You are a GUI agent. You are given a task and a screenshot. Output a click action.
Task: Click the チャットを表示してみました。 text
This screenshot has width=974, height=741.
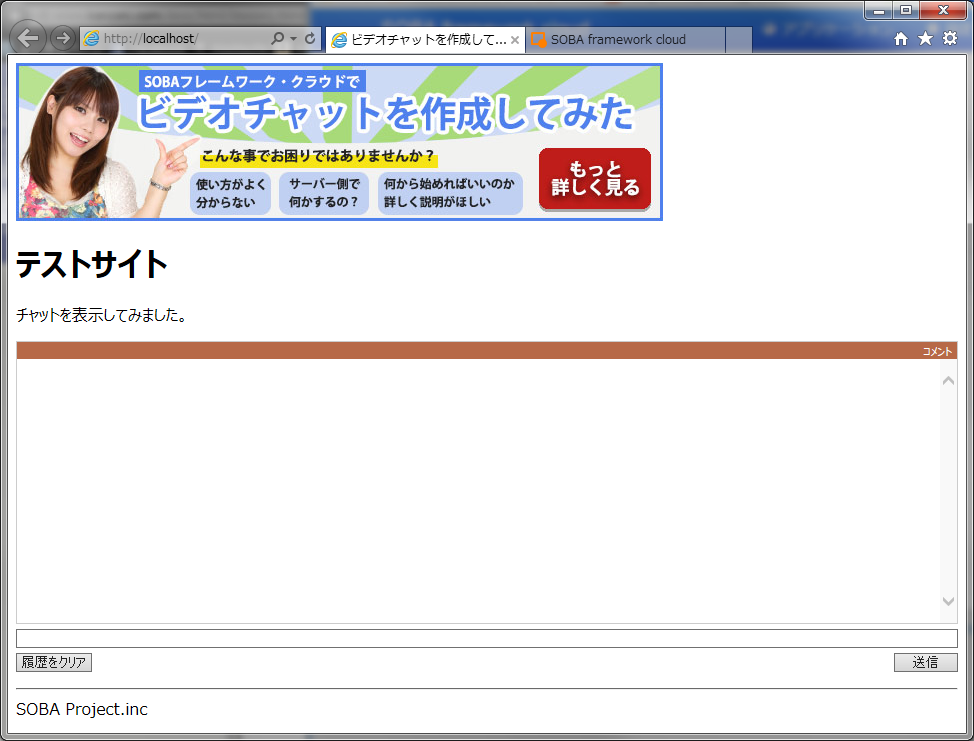102,316
